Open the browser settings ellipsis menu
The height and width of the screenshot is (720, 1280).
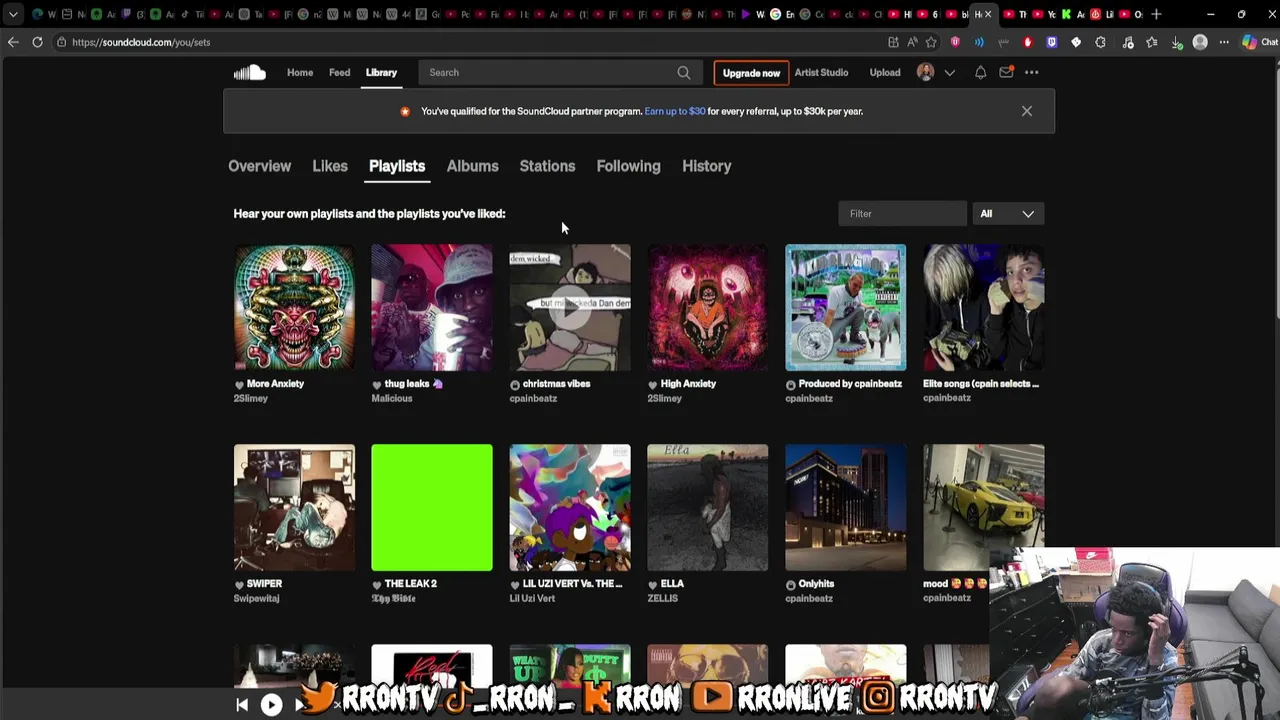point(1224,42)
